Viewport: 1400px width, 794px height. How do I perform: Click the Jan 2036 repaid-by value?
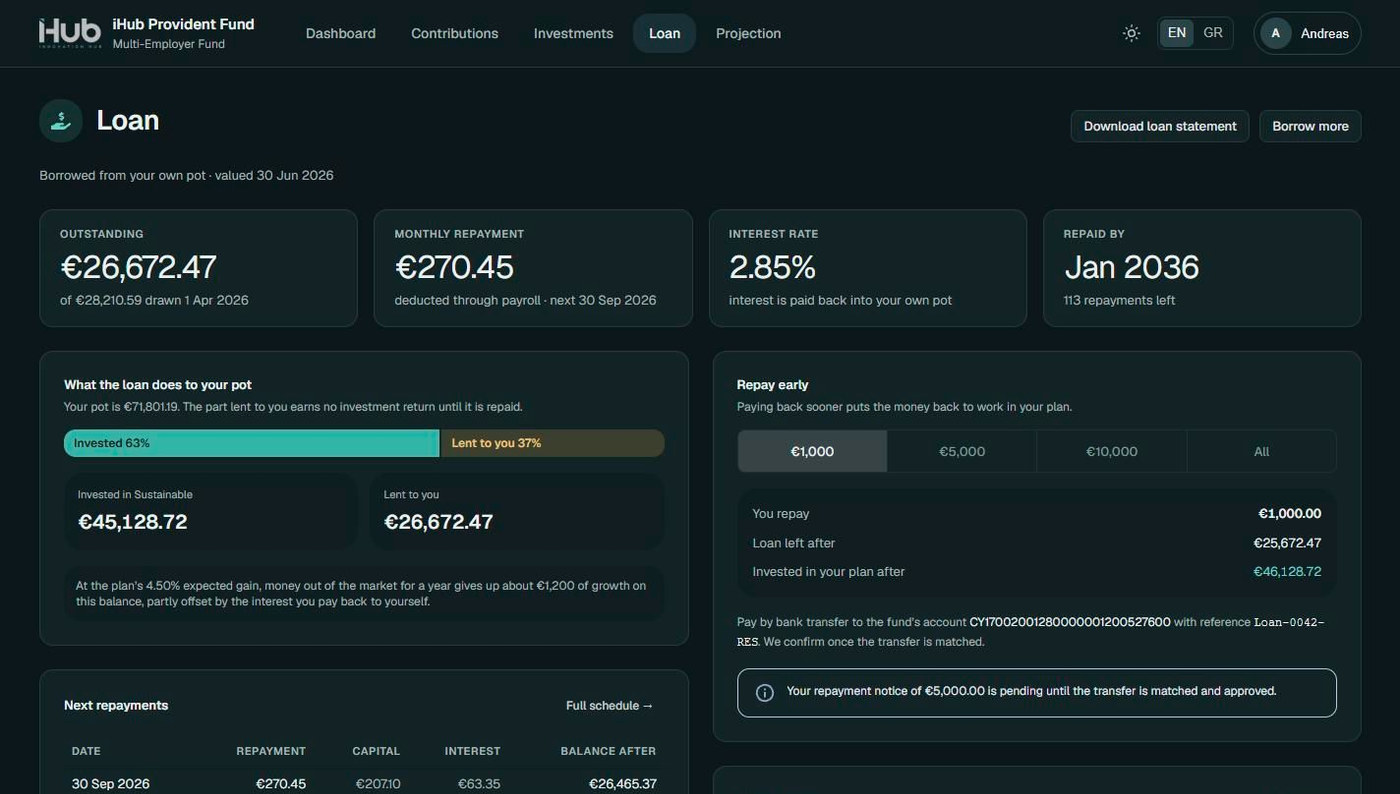tap(1132, 267)
